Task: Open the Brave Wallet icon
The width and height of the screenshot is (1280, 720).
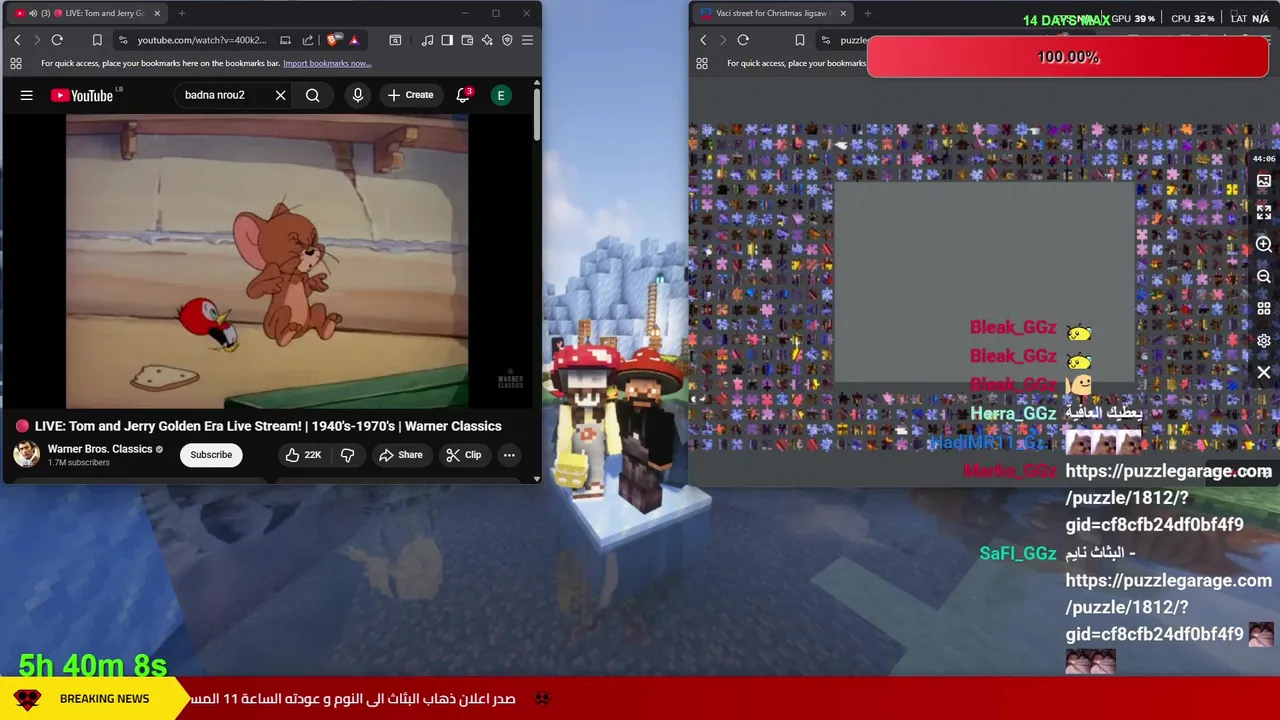Action: 467,40
